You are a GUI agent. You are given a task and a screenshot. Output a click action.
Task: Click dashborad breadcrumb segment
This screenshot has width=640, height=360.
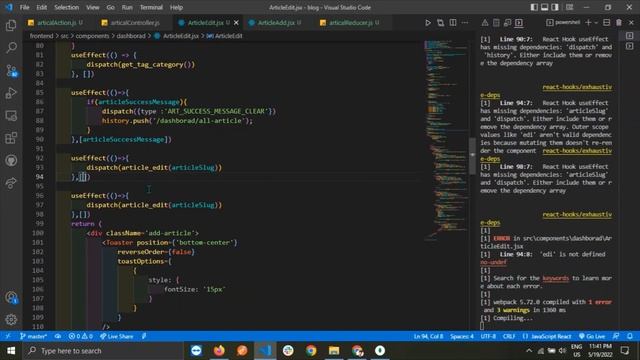[131, 36]
